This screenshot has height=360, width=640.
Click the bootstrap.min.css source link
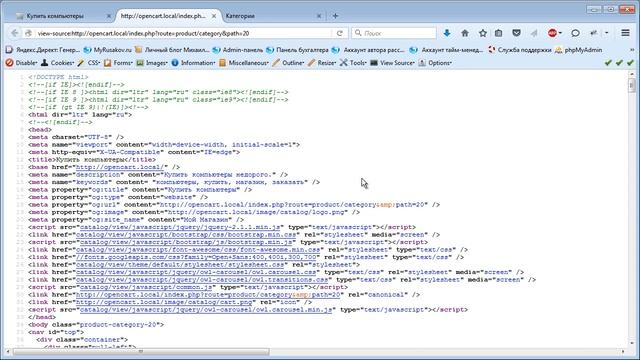pyautogui.click(x=186, y=235)
